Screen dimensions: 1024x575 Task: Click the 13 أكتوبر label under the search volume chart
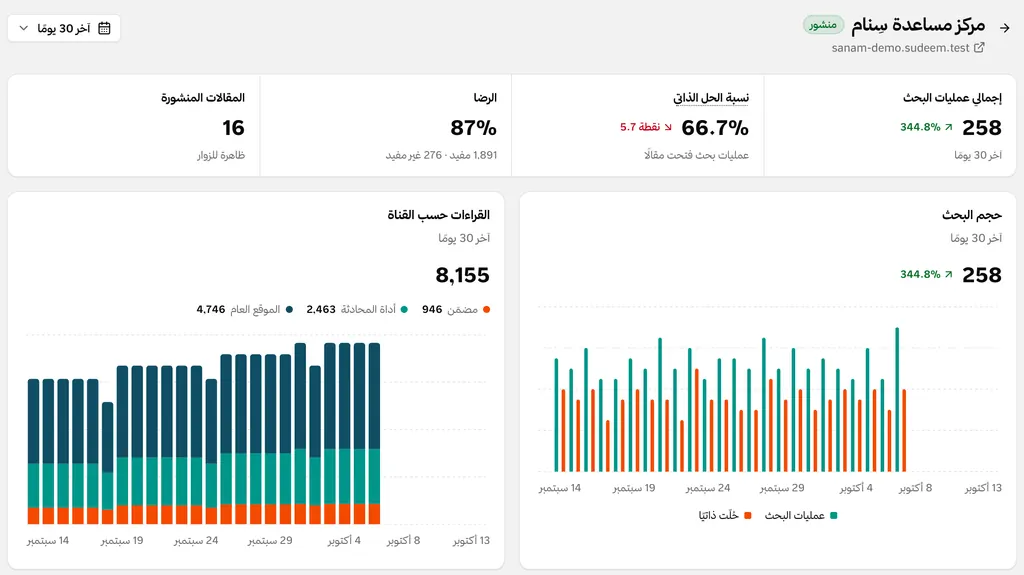pyautogui.click(x=984, y=488)
